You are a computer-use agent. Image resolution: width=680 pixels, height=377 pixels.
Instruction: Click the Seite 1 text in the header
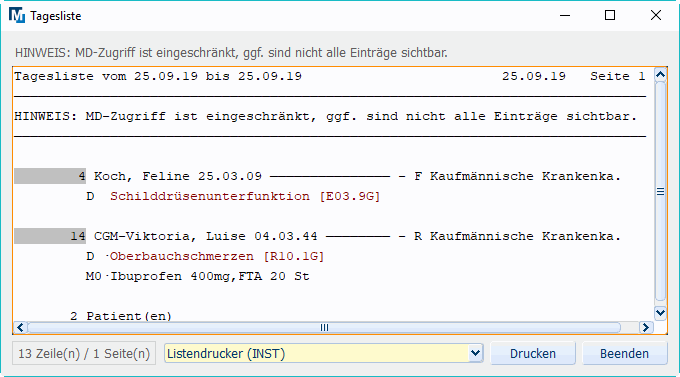618,76
